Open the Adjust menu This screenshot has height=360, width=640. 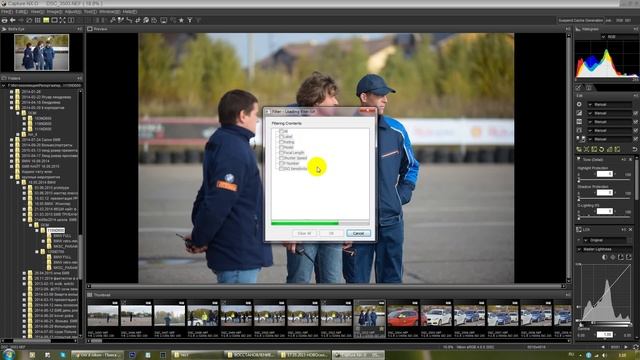[x=73, y=12]
